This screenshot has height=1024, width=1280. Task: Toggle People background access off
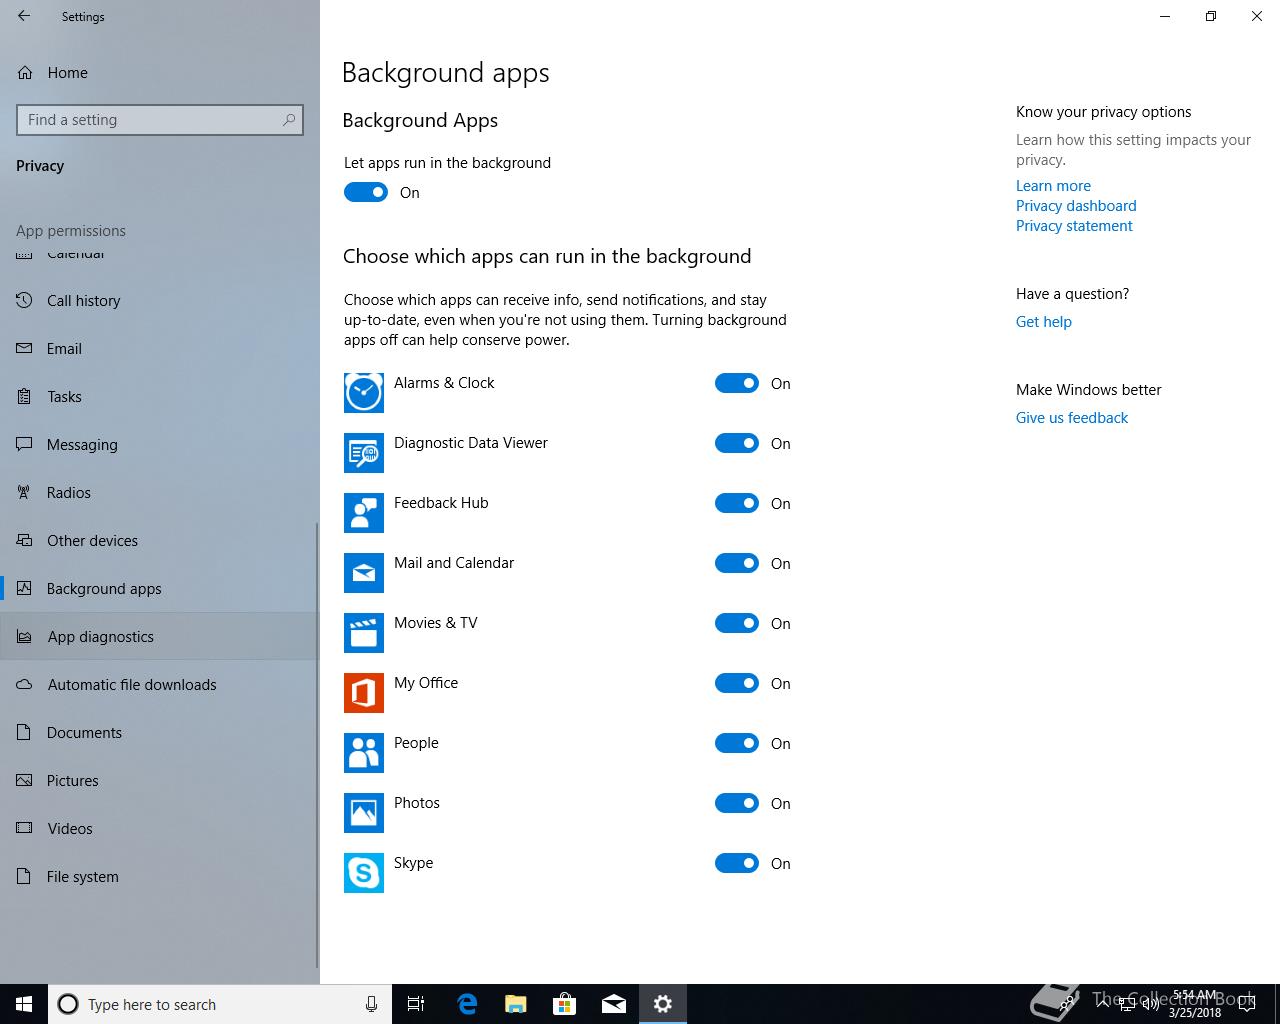(x=737, y=743)
